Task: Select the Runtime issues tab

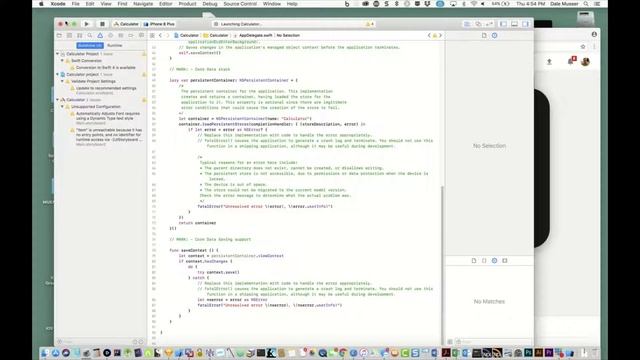Action: (115, 46)
